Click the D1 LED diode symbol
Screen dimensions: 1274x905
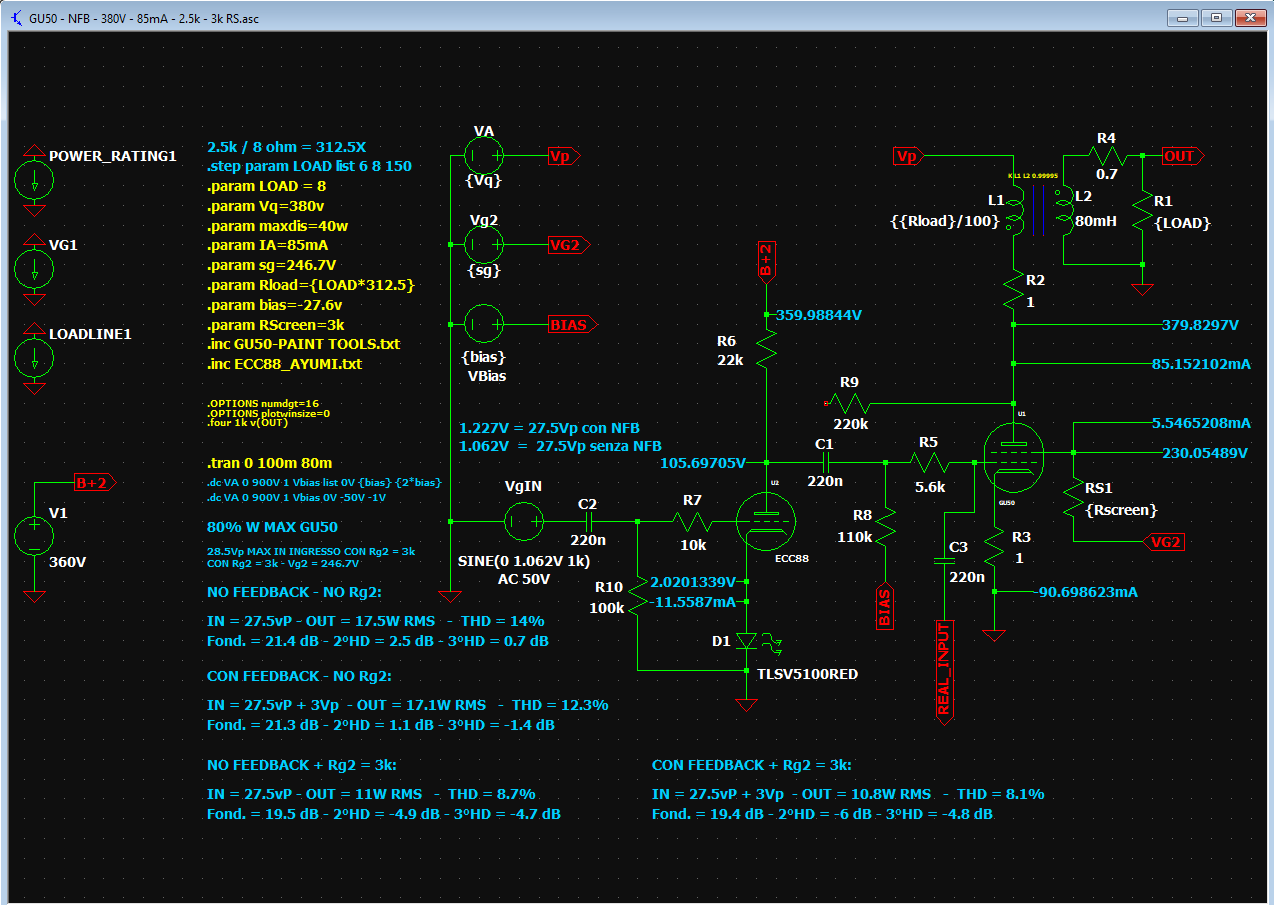coord(746,640)
